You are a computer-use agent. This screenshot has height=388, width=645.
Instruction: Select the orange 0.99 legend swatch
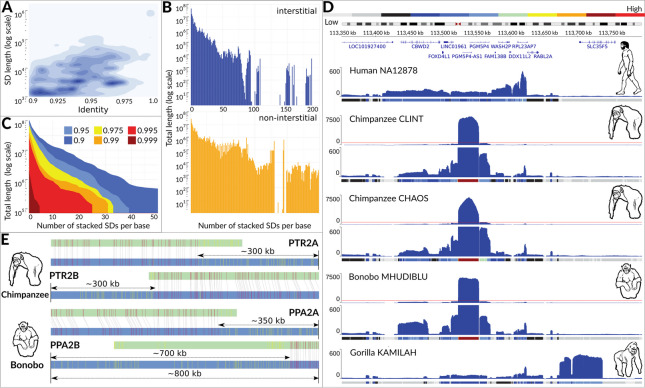pos(97,140)
